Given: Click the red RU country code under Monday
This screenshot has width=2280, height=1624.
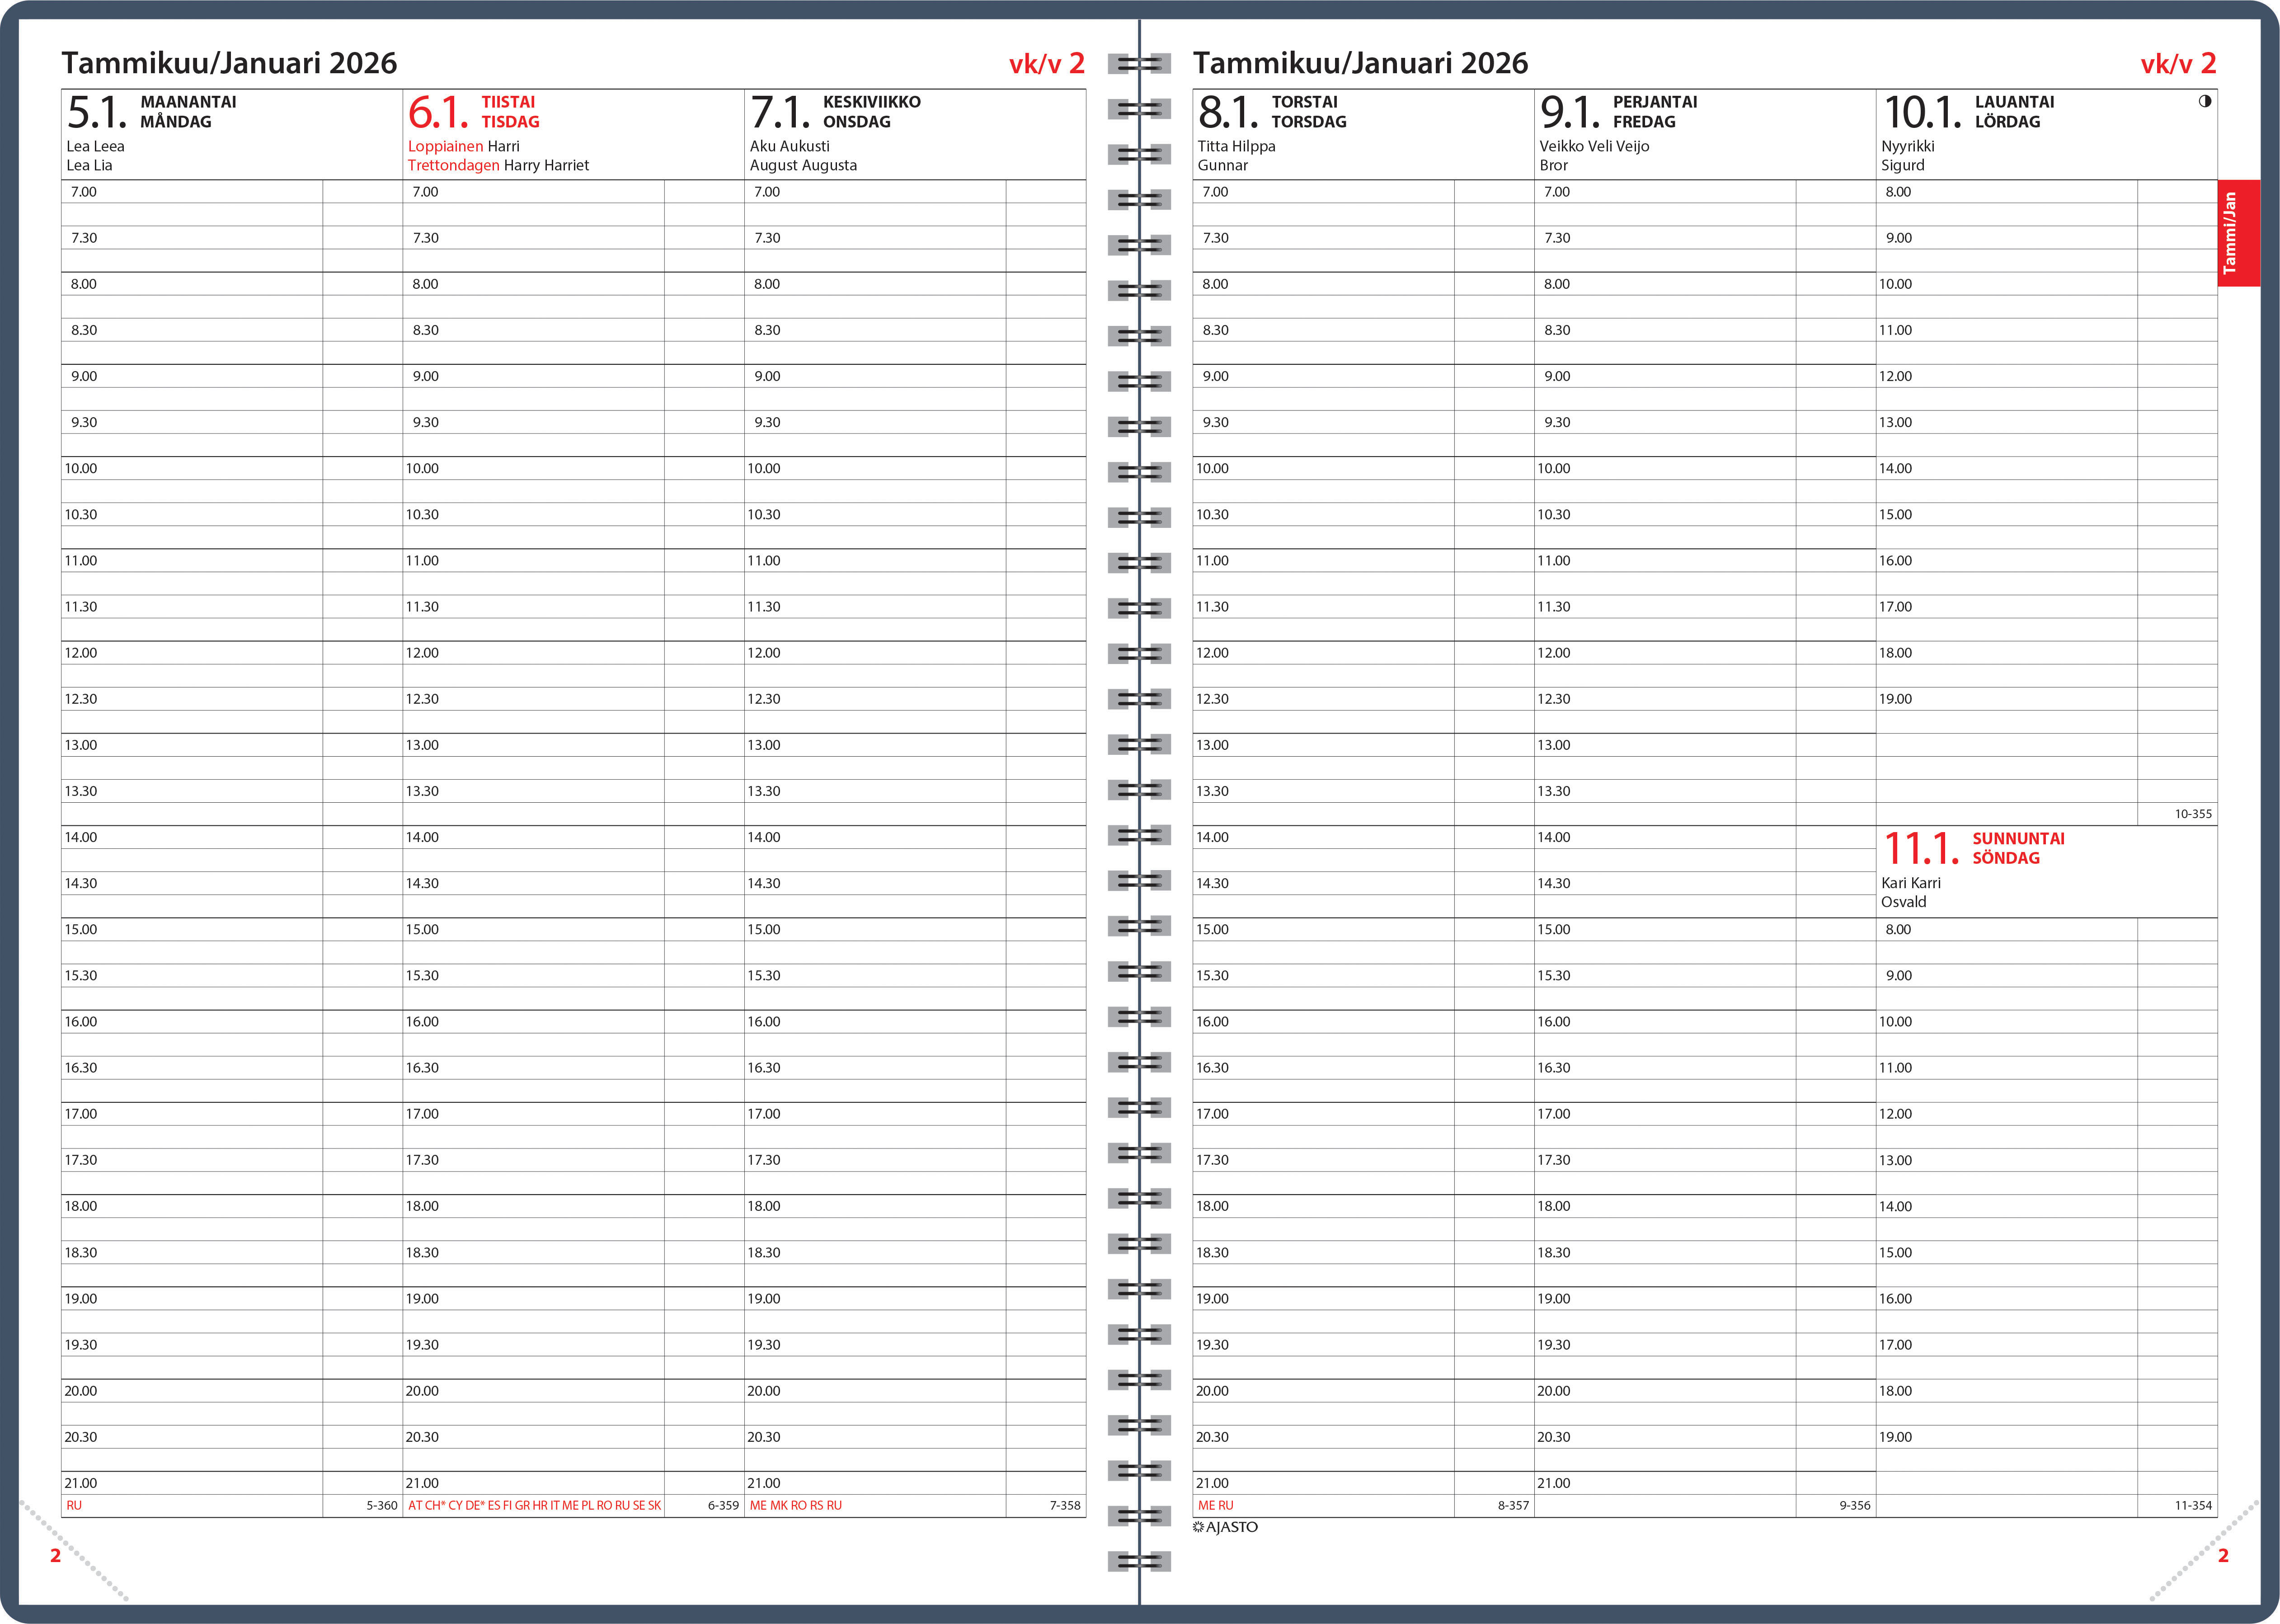Looking at the screenshot, I should [x=74, y=1505].
